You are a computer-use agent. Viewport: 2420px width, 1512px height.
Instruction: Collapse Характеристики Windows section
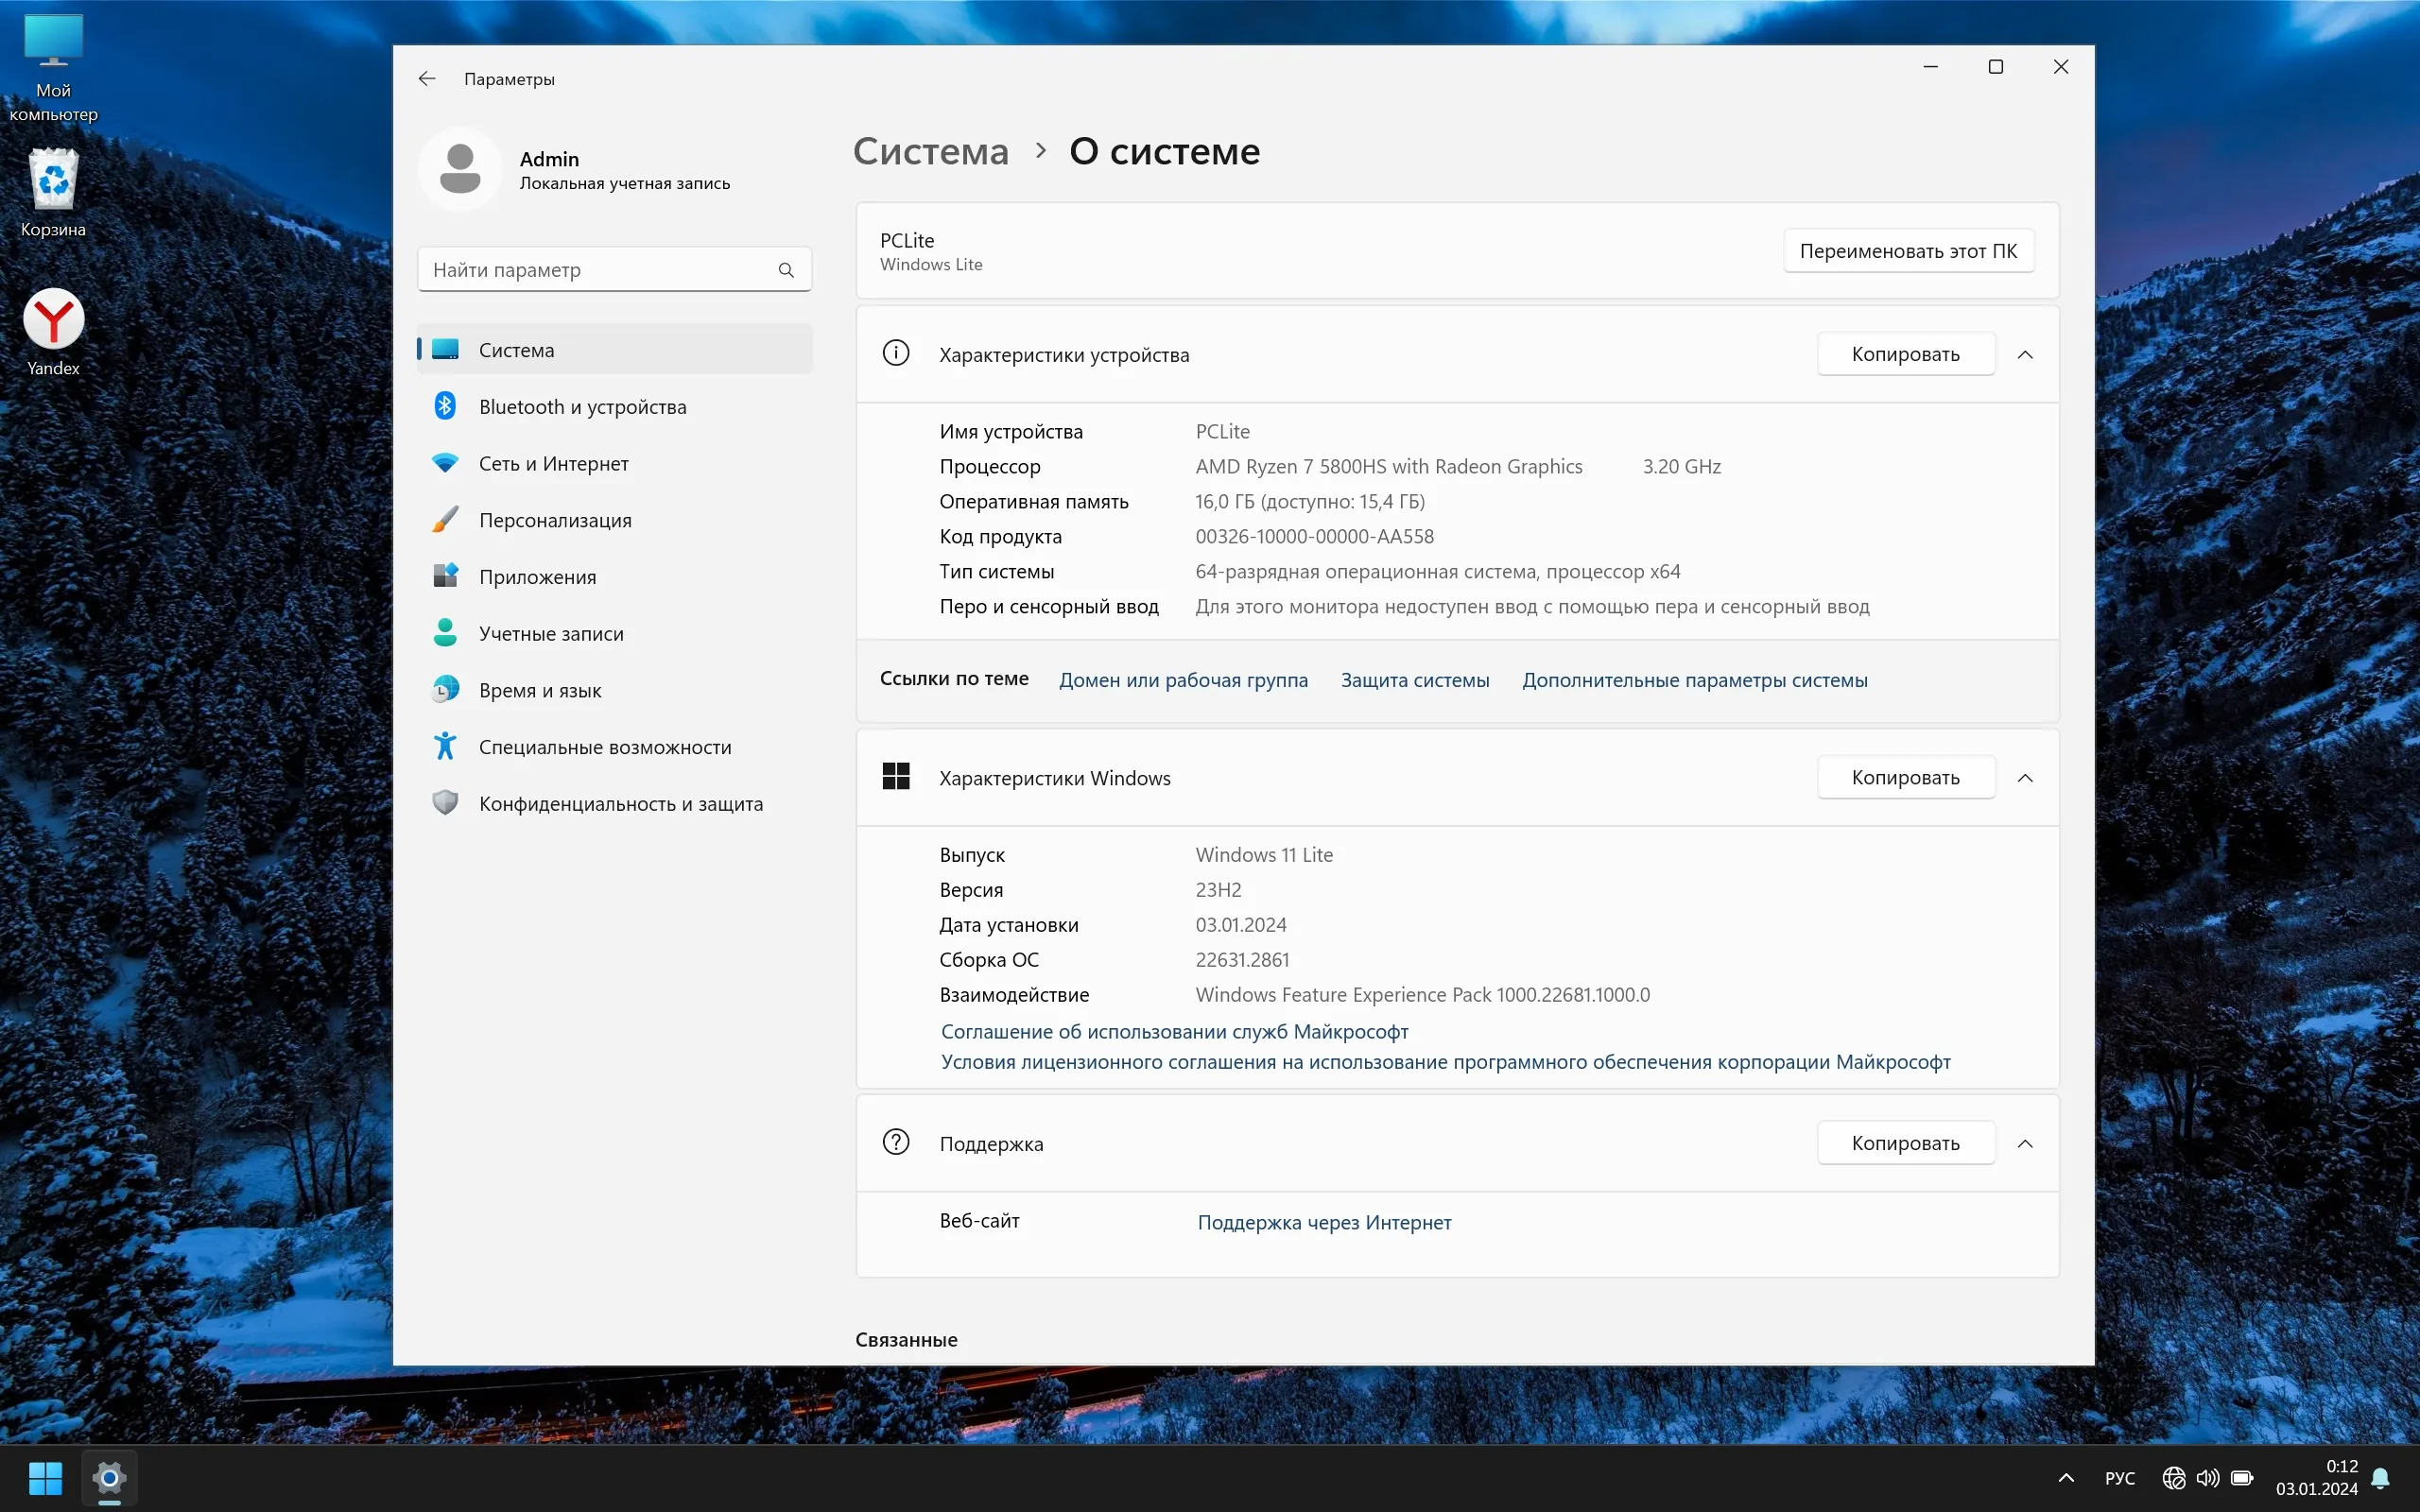(2025, 778)
